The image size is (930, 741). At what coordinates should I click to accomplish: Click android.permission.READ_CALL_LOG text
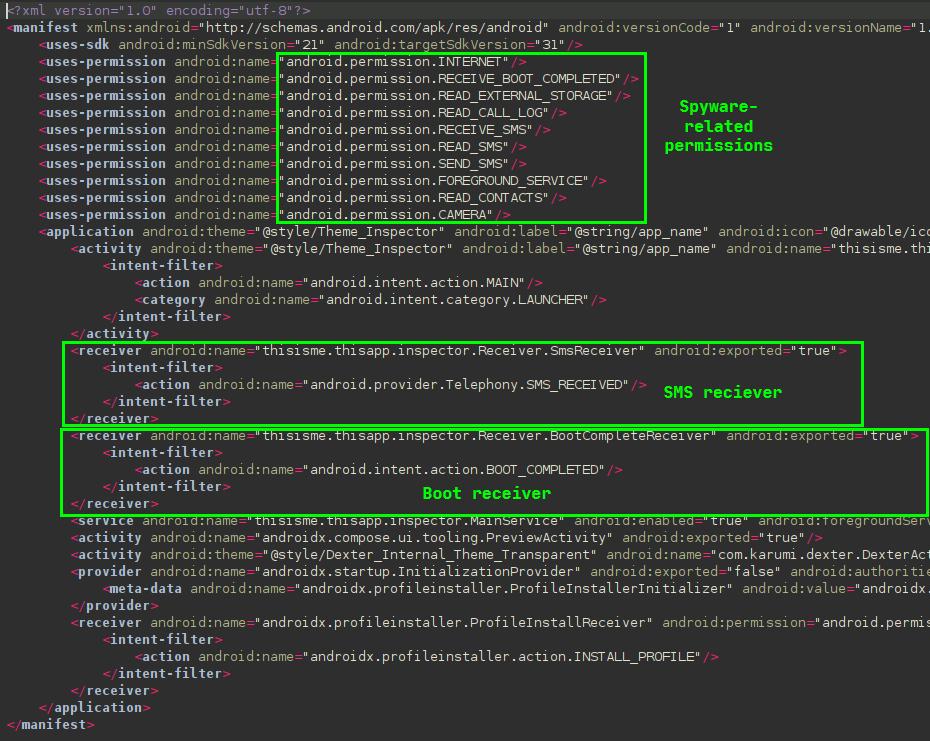coord(414,113)
